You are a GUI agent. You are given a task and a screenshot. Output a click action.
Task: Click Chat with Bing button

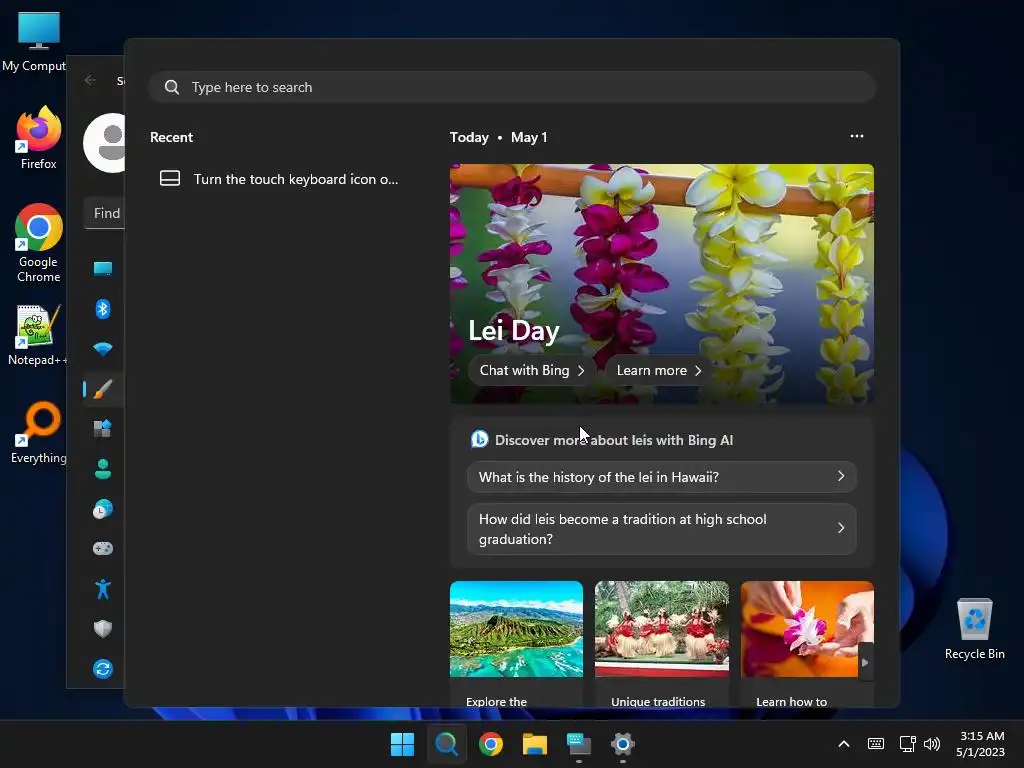[x=532, y=370]
